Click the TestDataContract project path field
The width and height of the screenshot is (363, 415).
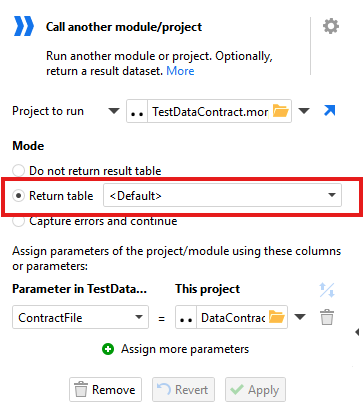(210, 111)
